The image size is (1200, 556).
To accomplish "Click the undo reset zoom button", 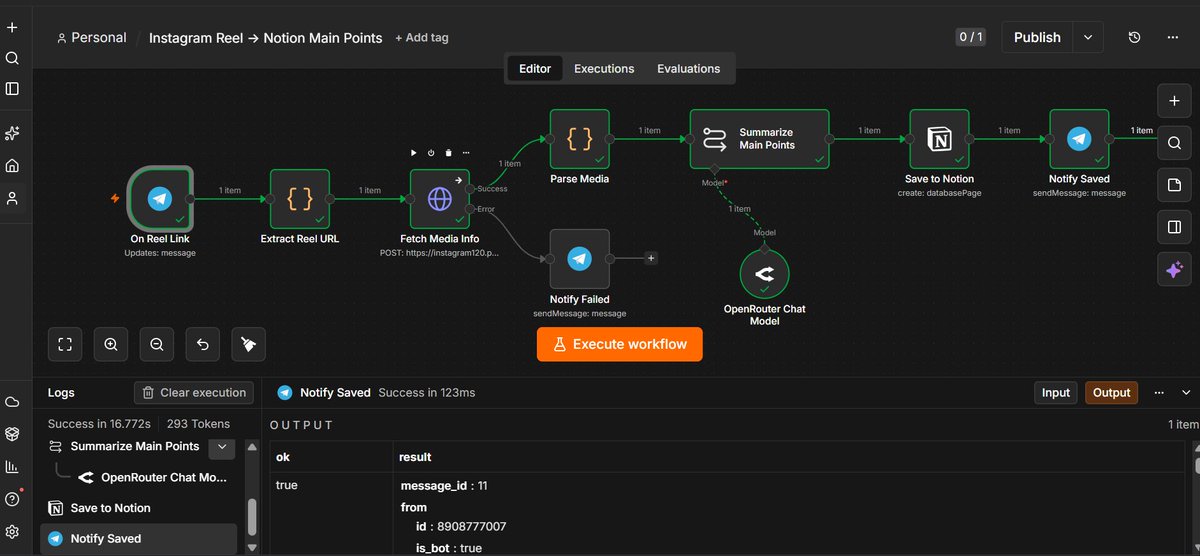I will point(203,344).
